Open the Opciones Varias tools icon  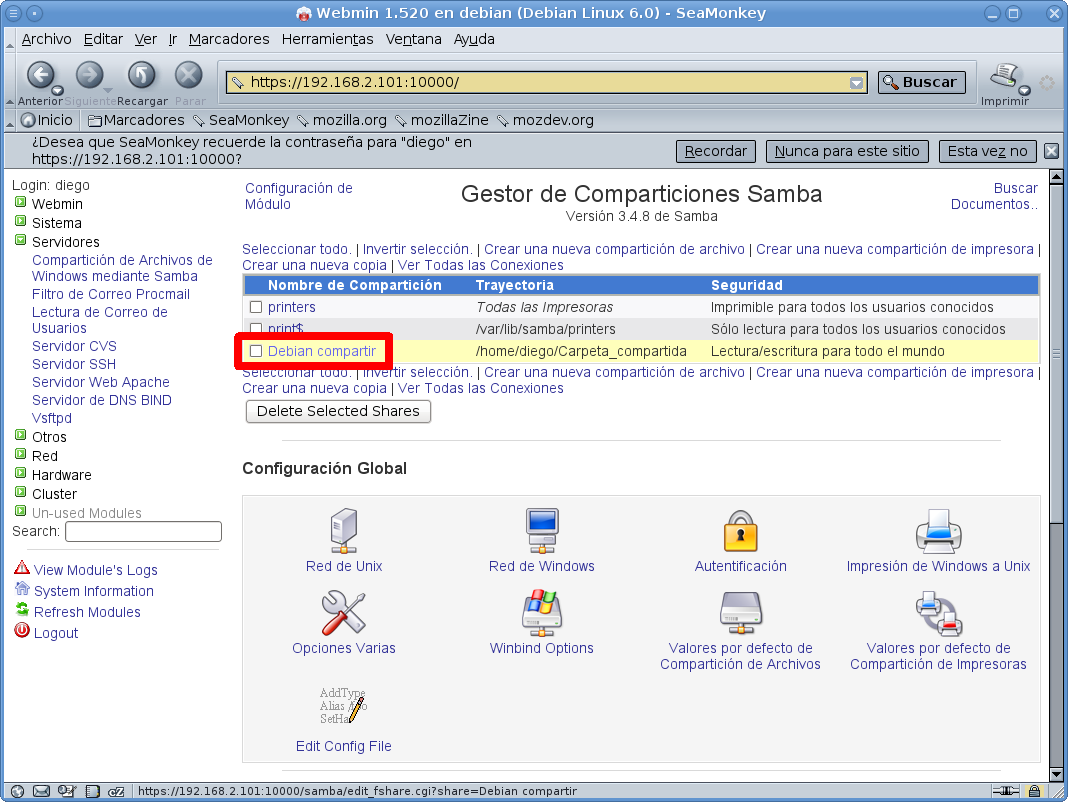343,613
